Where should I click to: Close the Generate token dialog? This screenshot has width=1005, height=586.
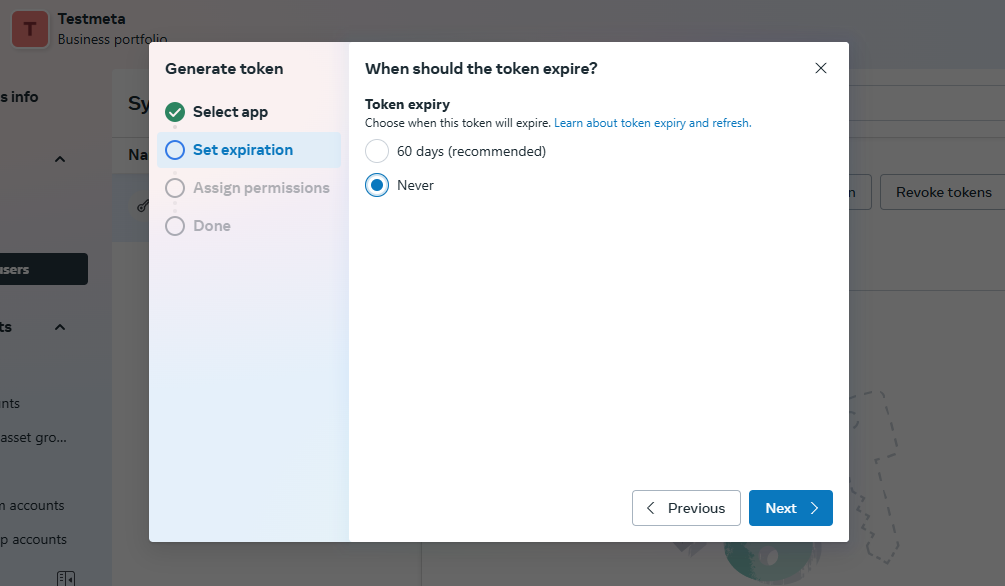pyautogui.click(x=820, y=68)
